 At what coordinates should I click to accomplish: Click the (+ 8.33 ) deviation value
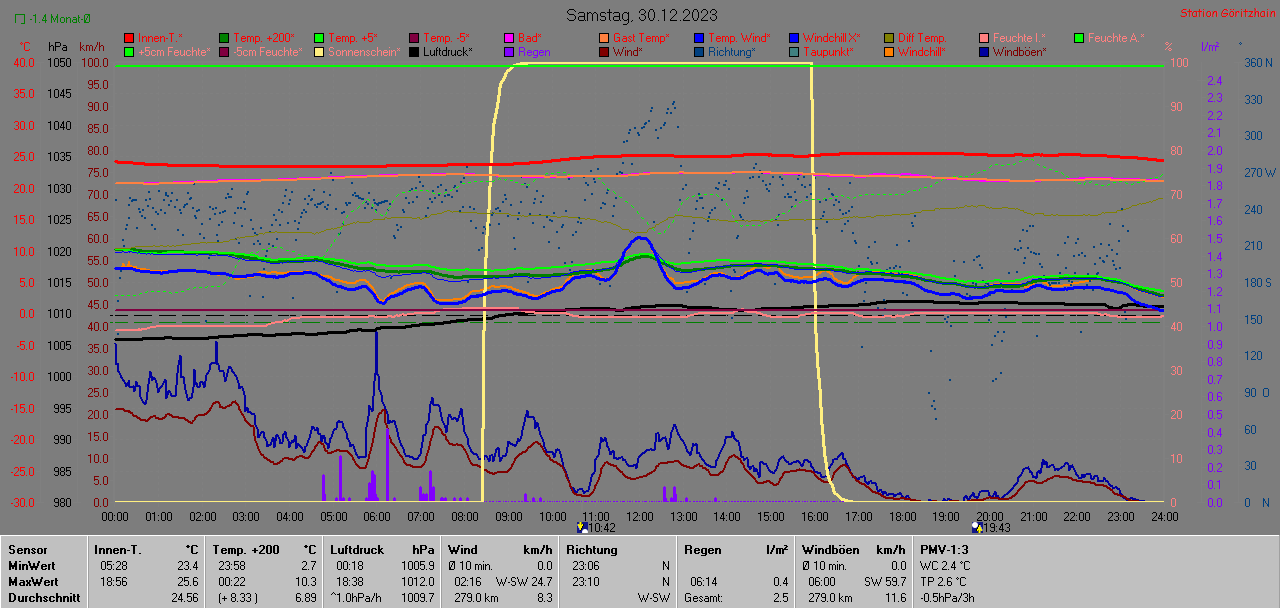(x=237, y=597)
